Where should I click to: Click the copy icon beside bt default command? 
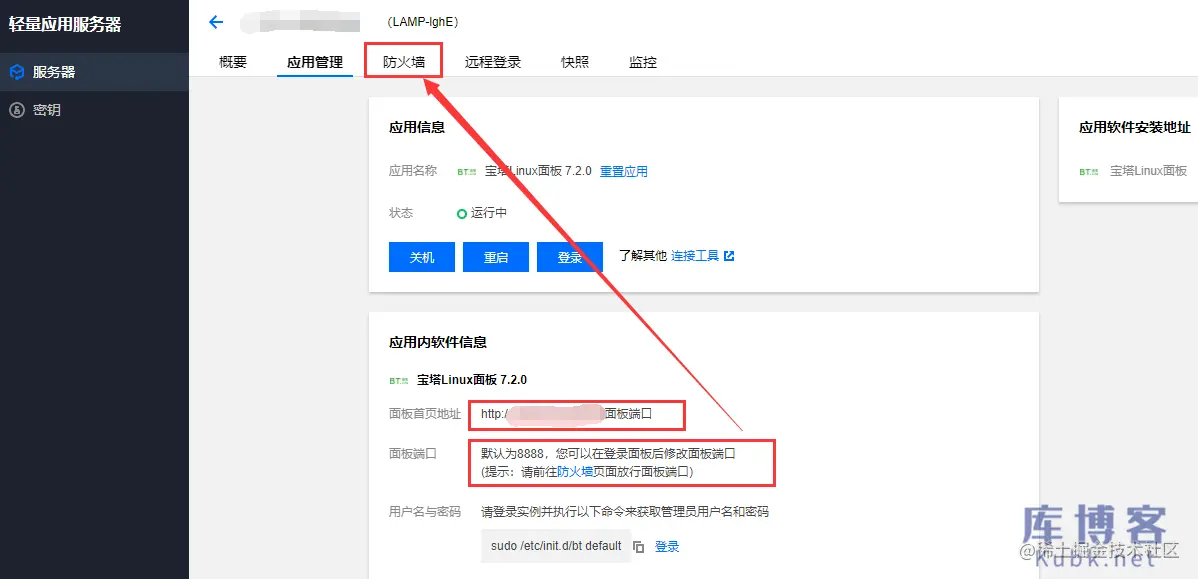point(639,547)
